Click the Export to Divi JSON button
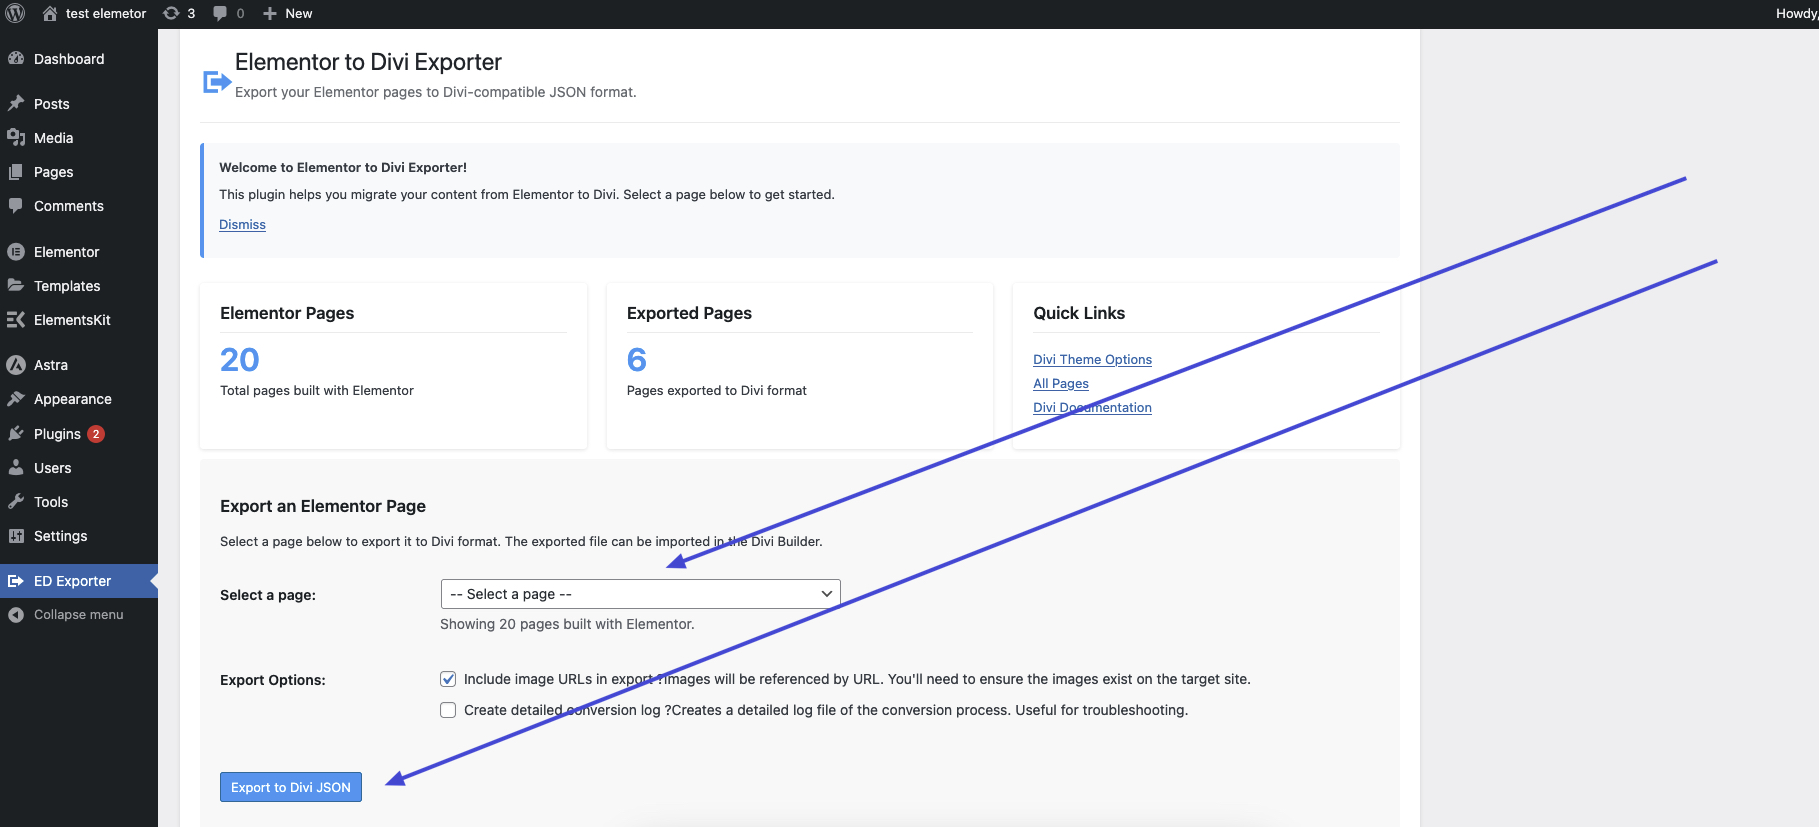Viewport: 1819px width, 827px height. tap(291, 787)
